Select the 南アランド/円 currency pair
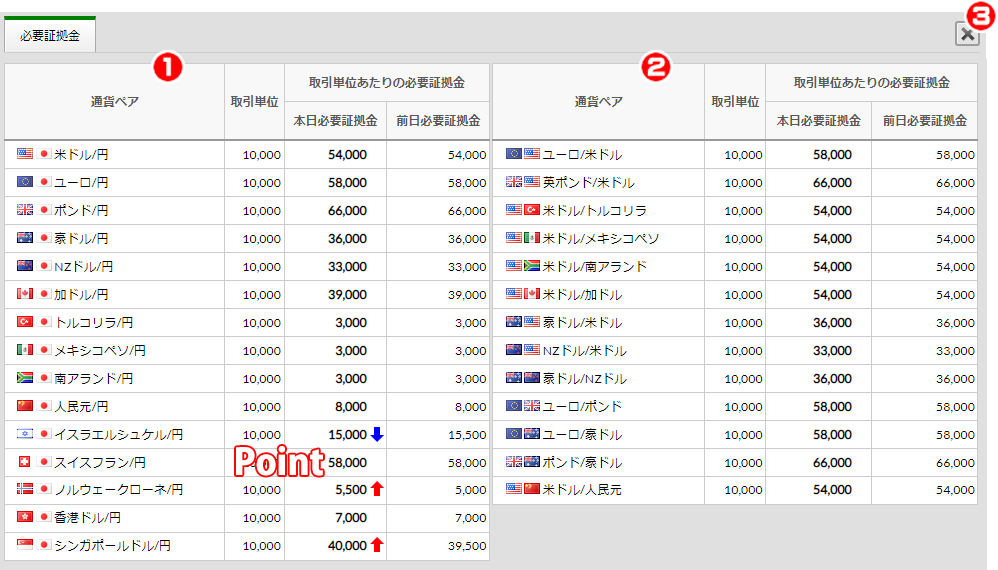Screen dimensions: 998x570 pyautogui.click(x=94, y=379)
